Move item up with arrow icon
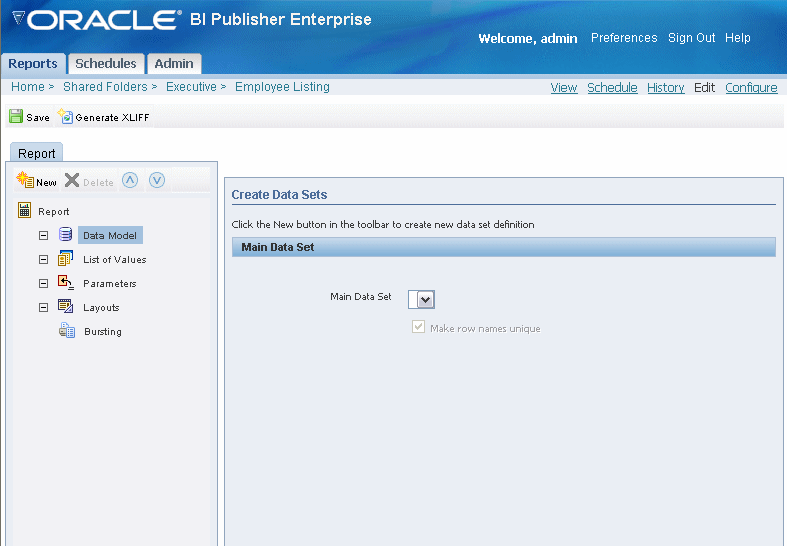787x546 pixels. [x=130, y=180]
